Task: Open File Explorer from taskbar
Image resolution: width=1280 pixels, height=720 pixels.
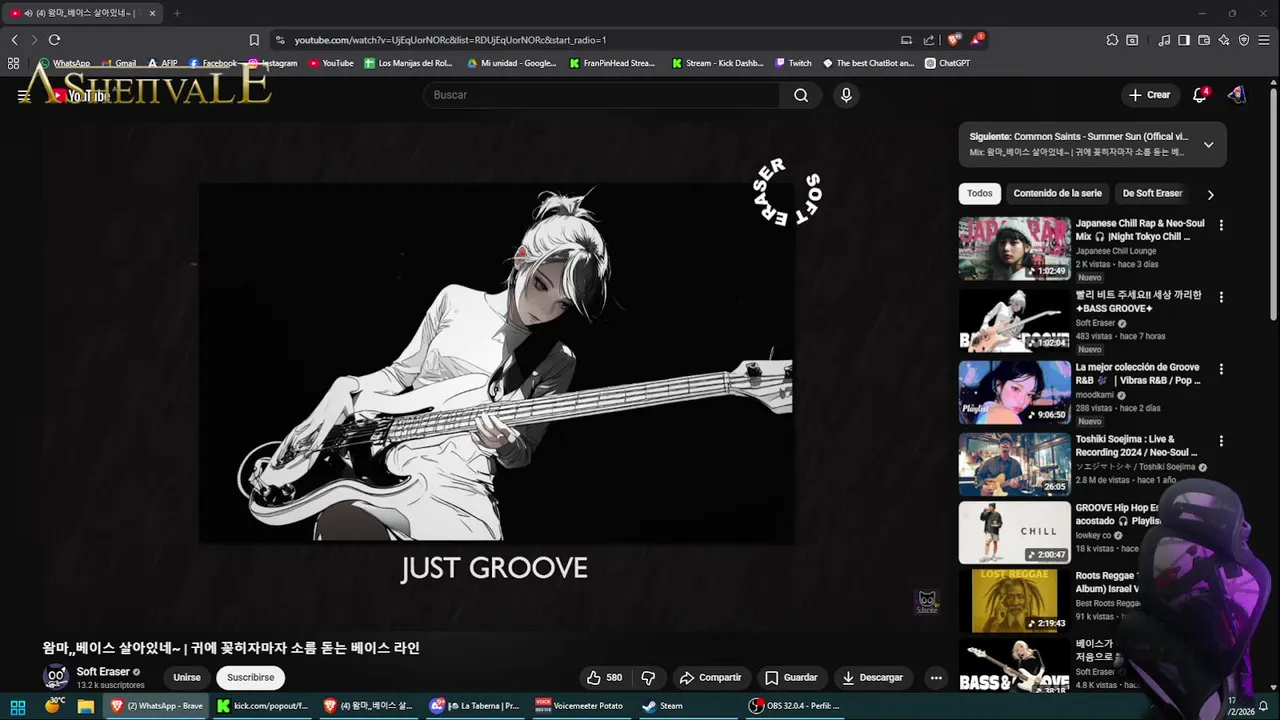Action: (86, 706)
